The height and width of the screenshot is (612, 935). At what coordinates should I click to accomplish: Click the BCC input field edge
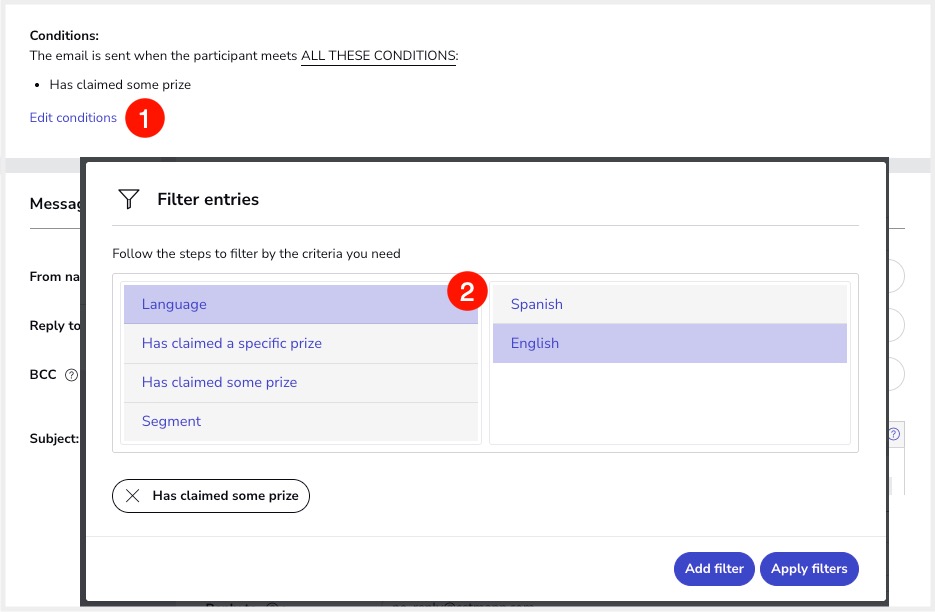pyautogui.click(x=896, y=375)
